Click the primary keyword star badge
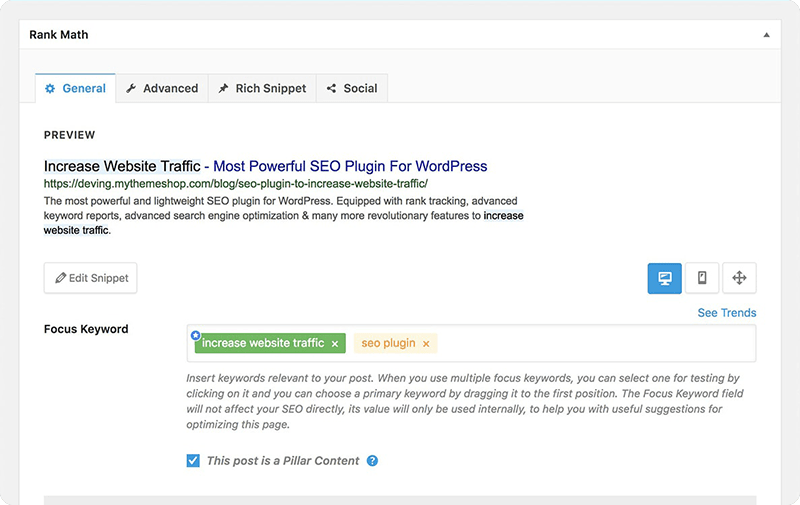 click(x=195, y=335)
